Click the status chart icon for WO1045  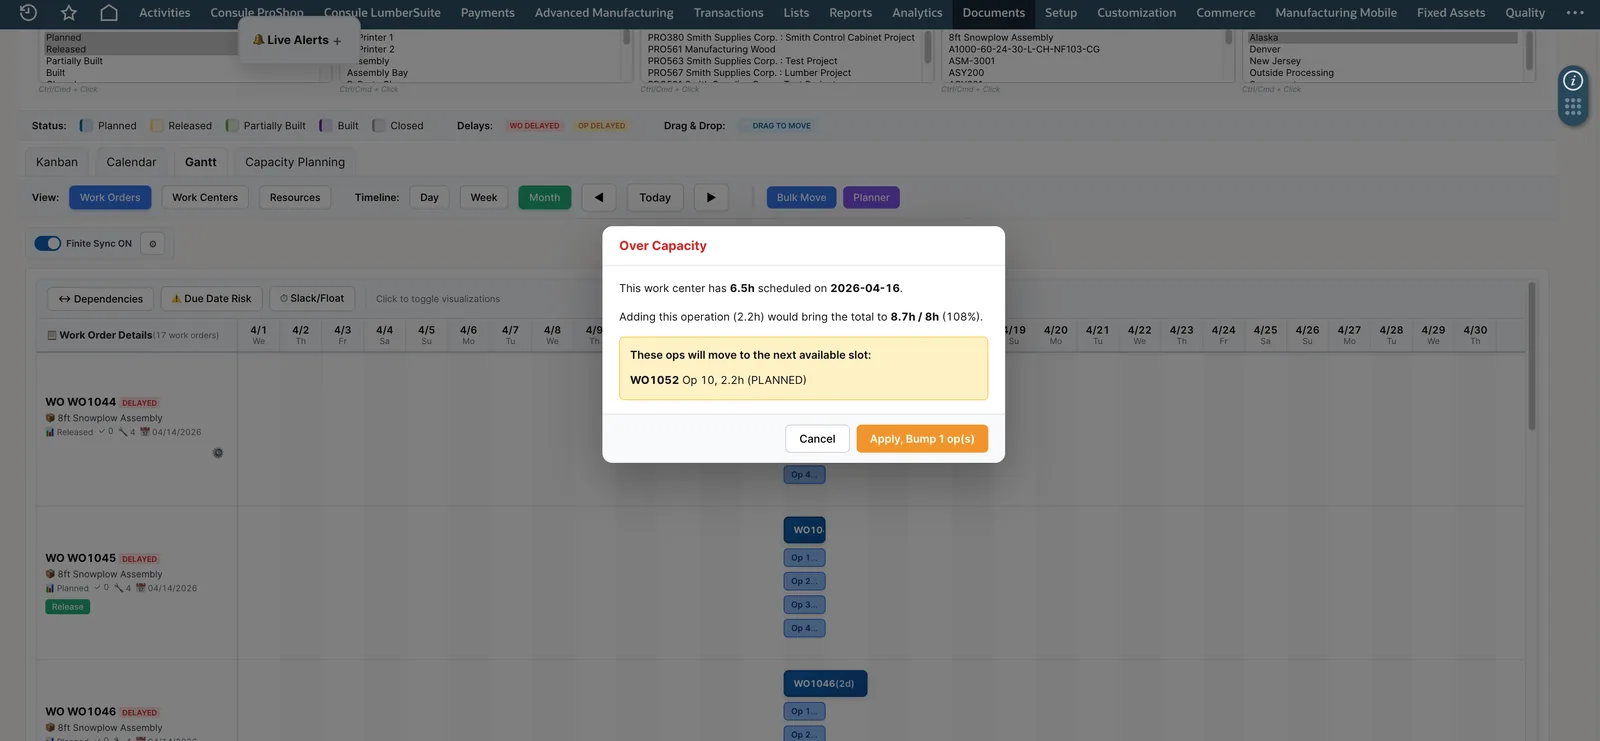pos(50,588)
